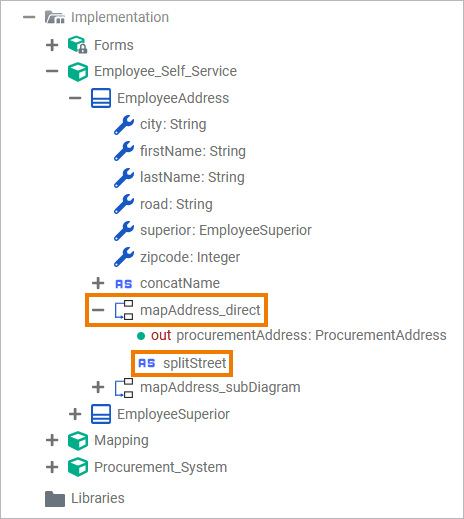The width and height of the screenshot is (464, 519).
Task: Expand the Forms node
Action: click(52, 45)
